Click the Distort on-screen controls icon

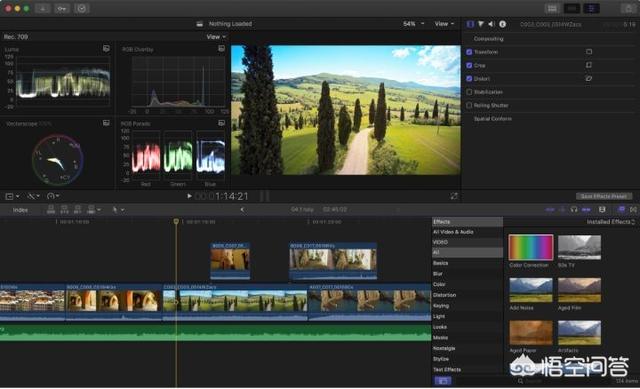[589, 78]
